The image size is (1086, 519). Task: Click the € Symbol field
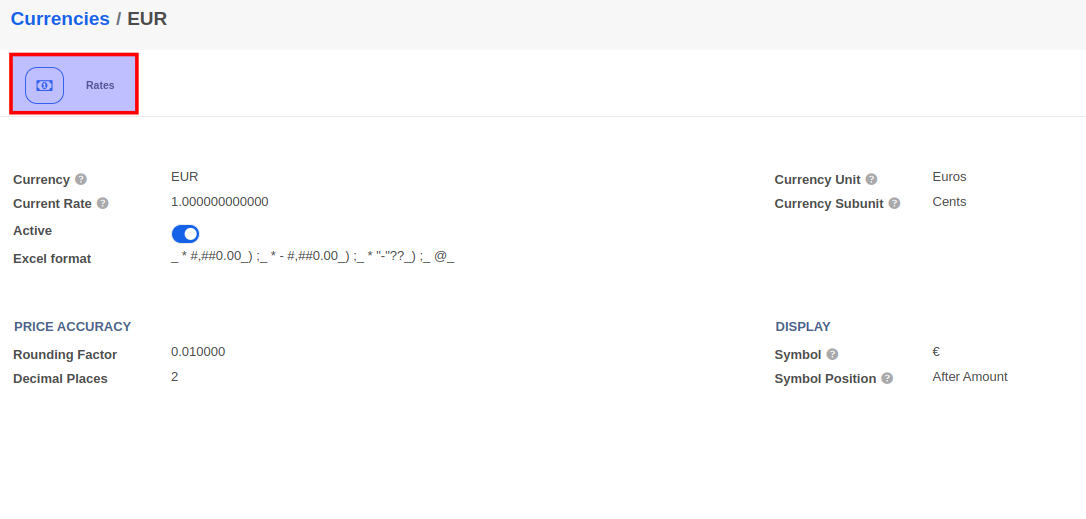936,352
